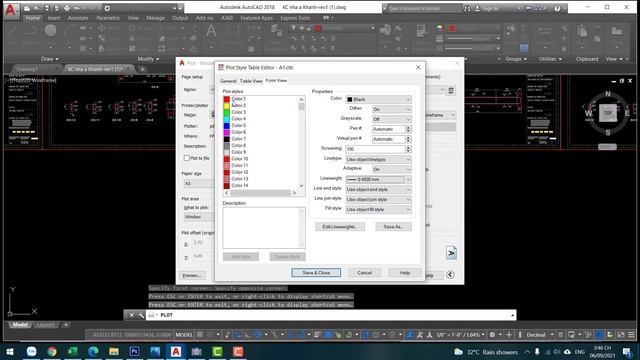This screenshot has height=360, width=640.
Task: Open the Lineweight dropdown
Action: (378, 179)
